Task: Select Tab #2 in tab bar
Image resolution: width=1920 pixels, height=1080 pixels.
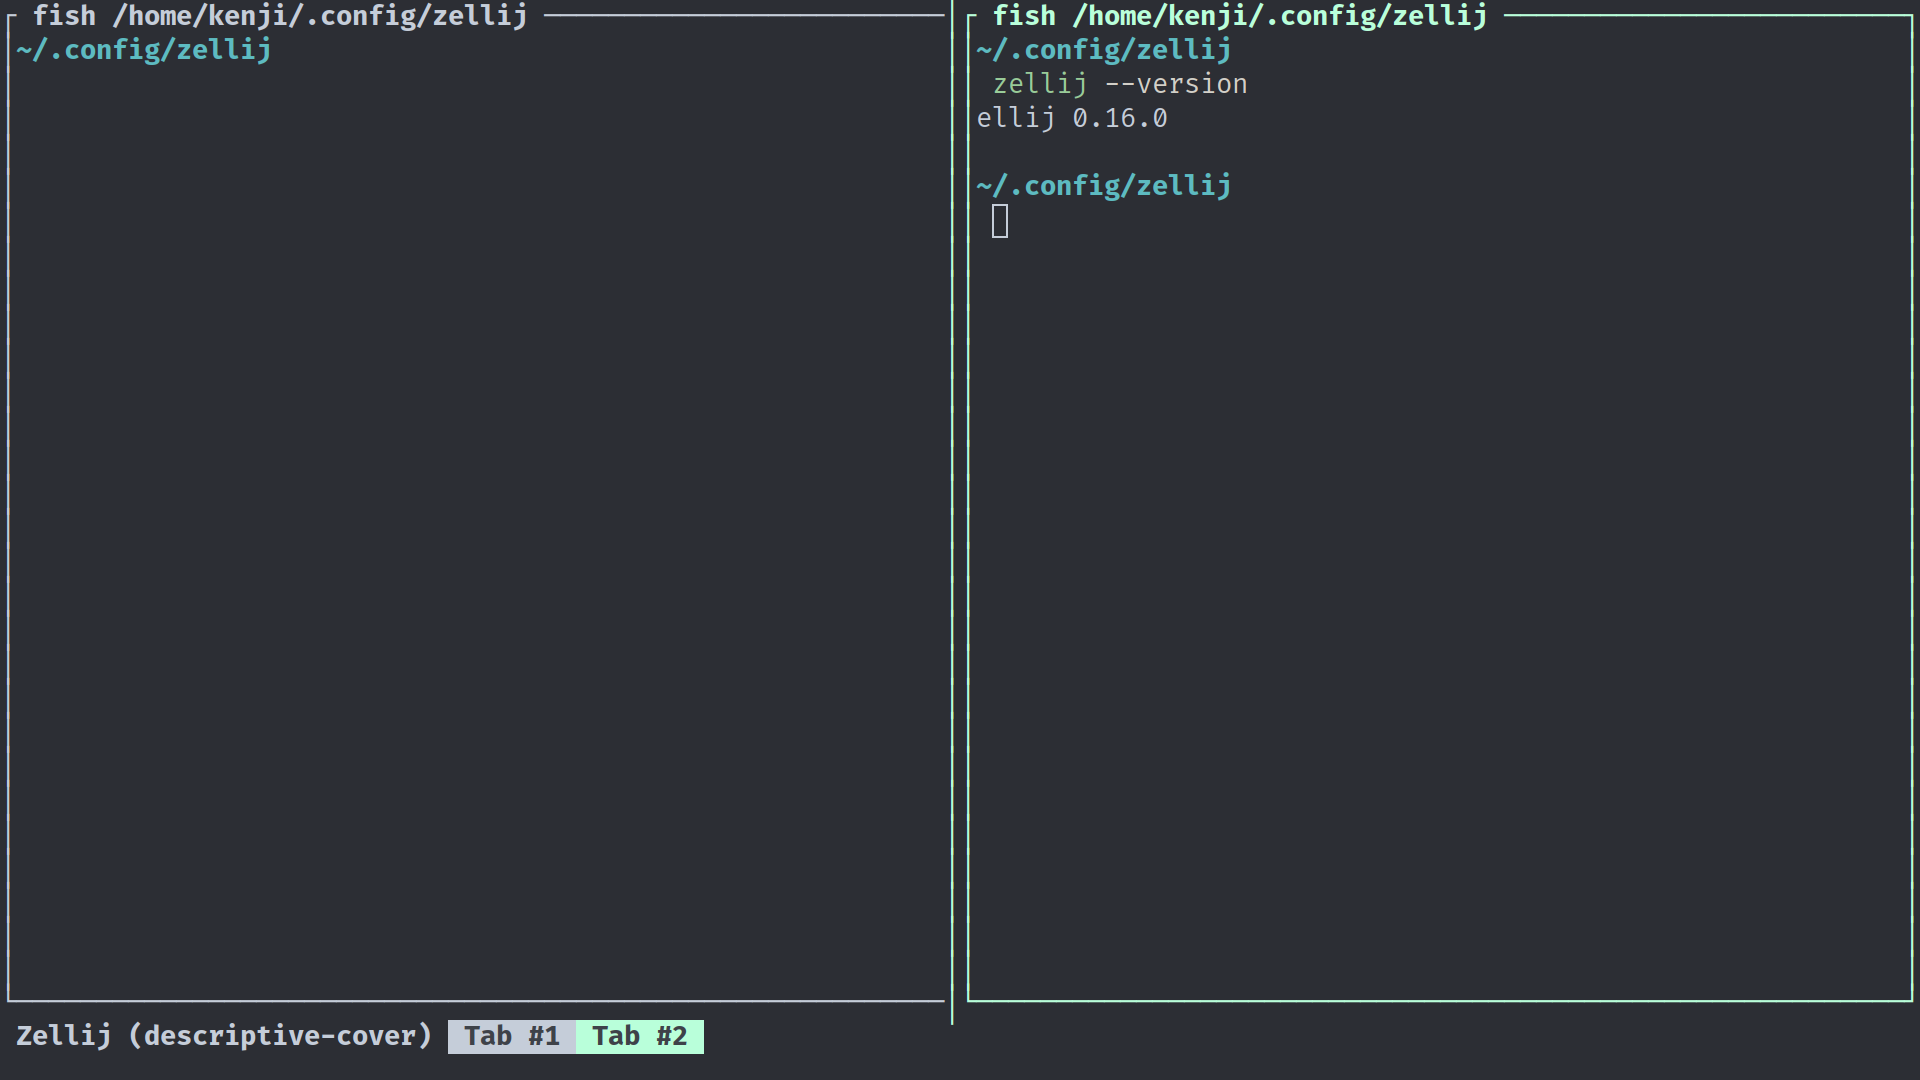Action: (640, 1036)
